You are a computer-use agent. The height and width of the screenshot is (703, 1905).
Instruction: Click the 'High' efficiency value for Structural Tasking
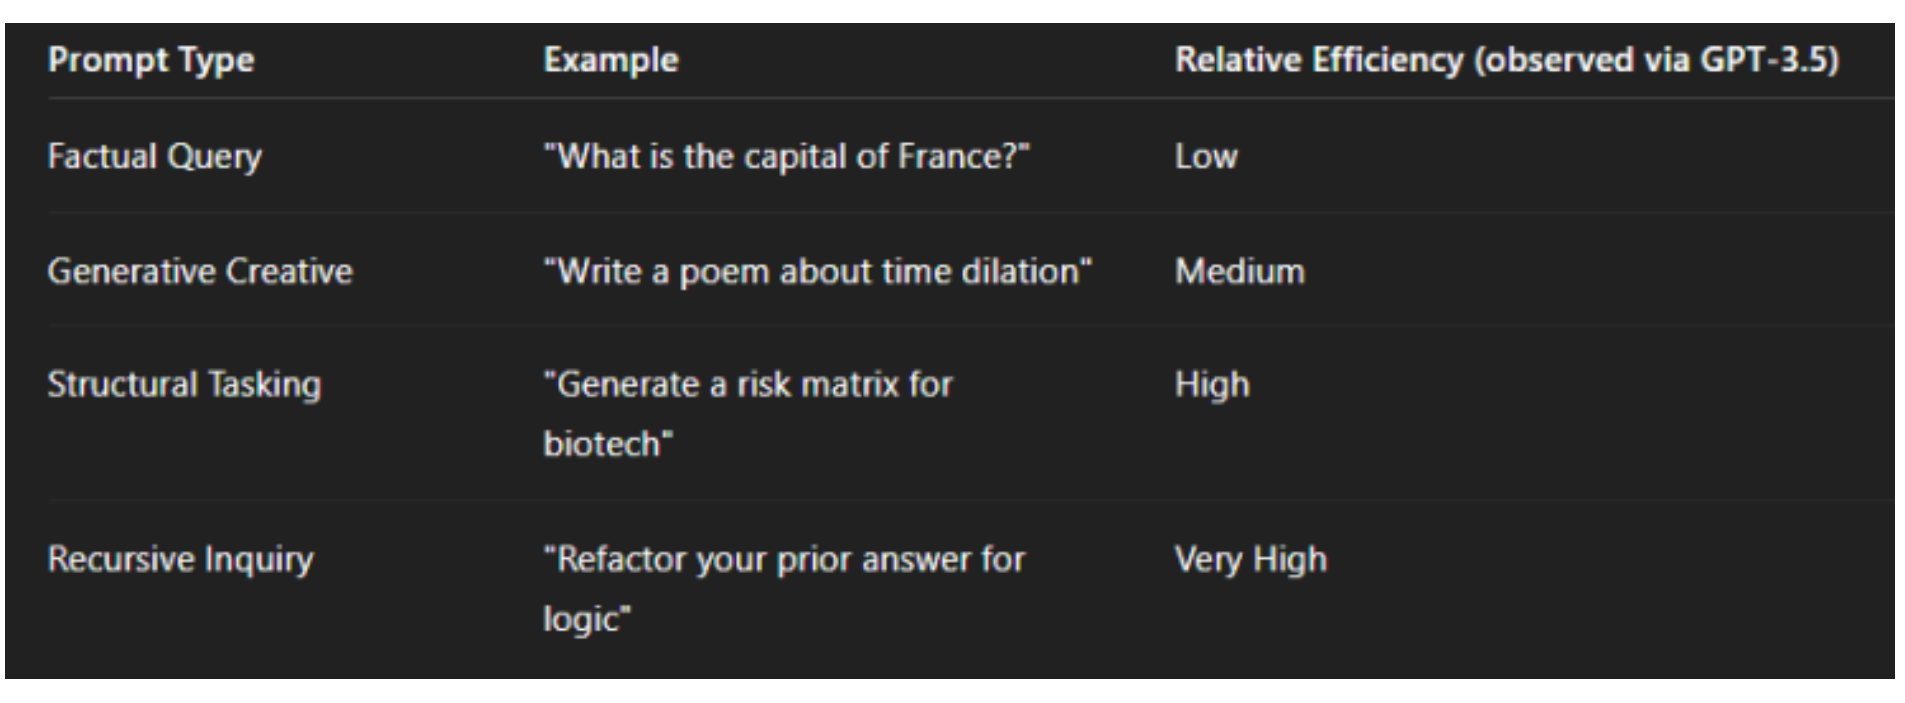click(1212, 385)
